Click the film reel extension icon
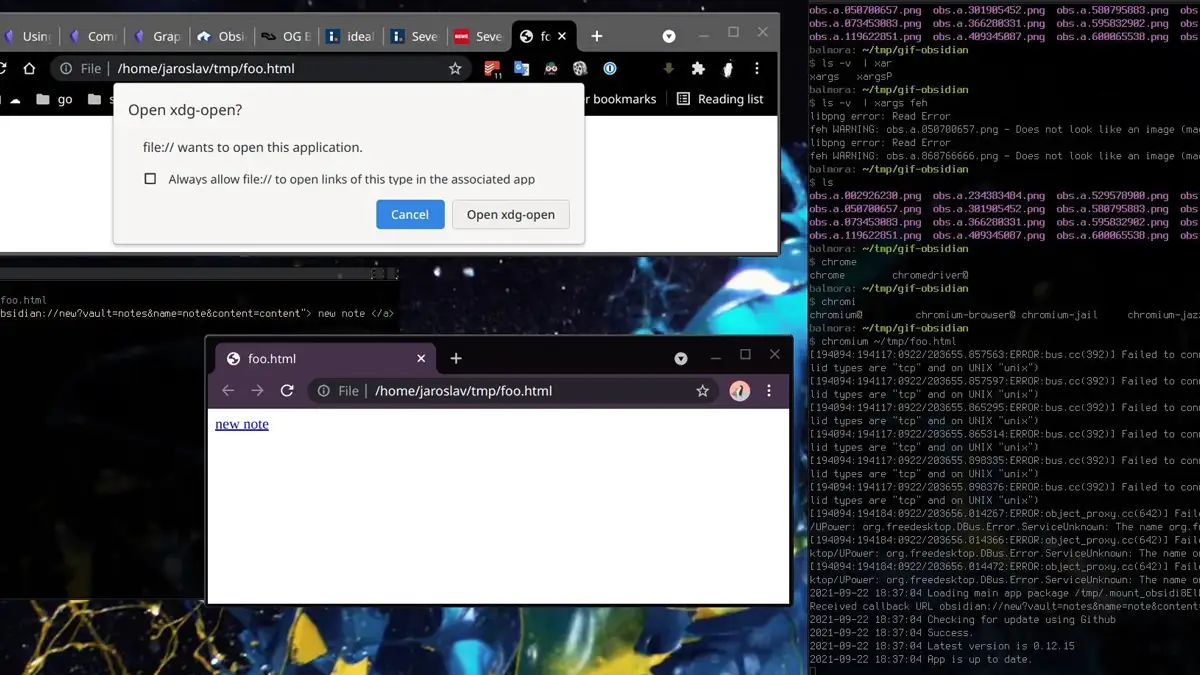Screen dimensions: 1200x675 pos(580,68)
